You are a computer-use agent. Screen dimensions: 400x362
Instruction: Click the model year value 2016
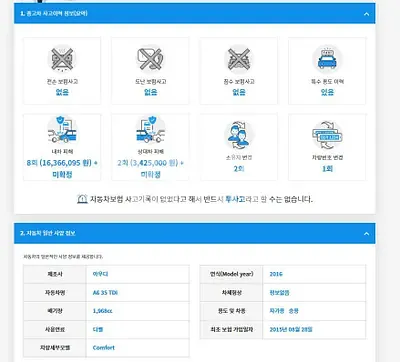coord(276,274)
